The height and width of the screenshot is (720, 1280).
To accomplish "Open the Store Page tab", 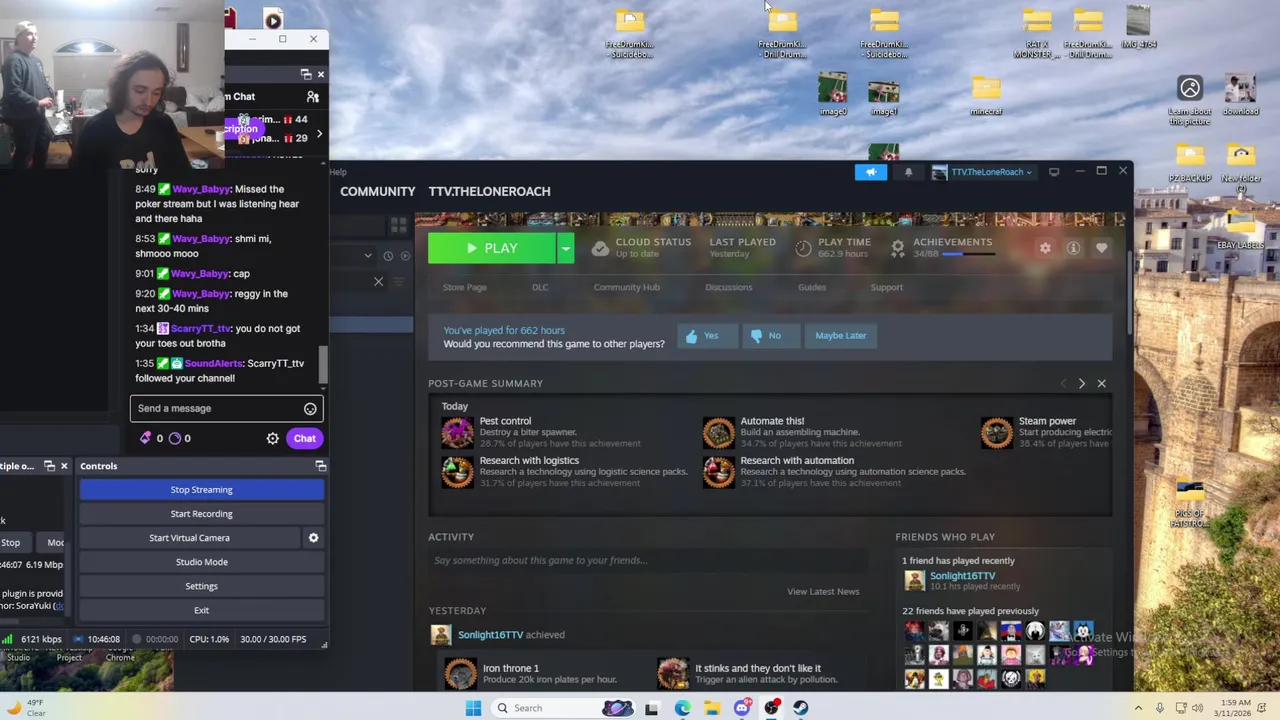I will [465, 287].
